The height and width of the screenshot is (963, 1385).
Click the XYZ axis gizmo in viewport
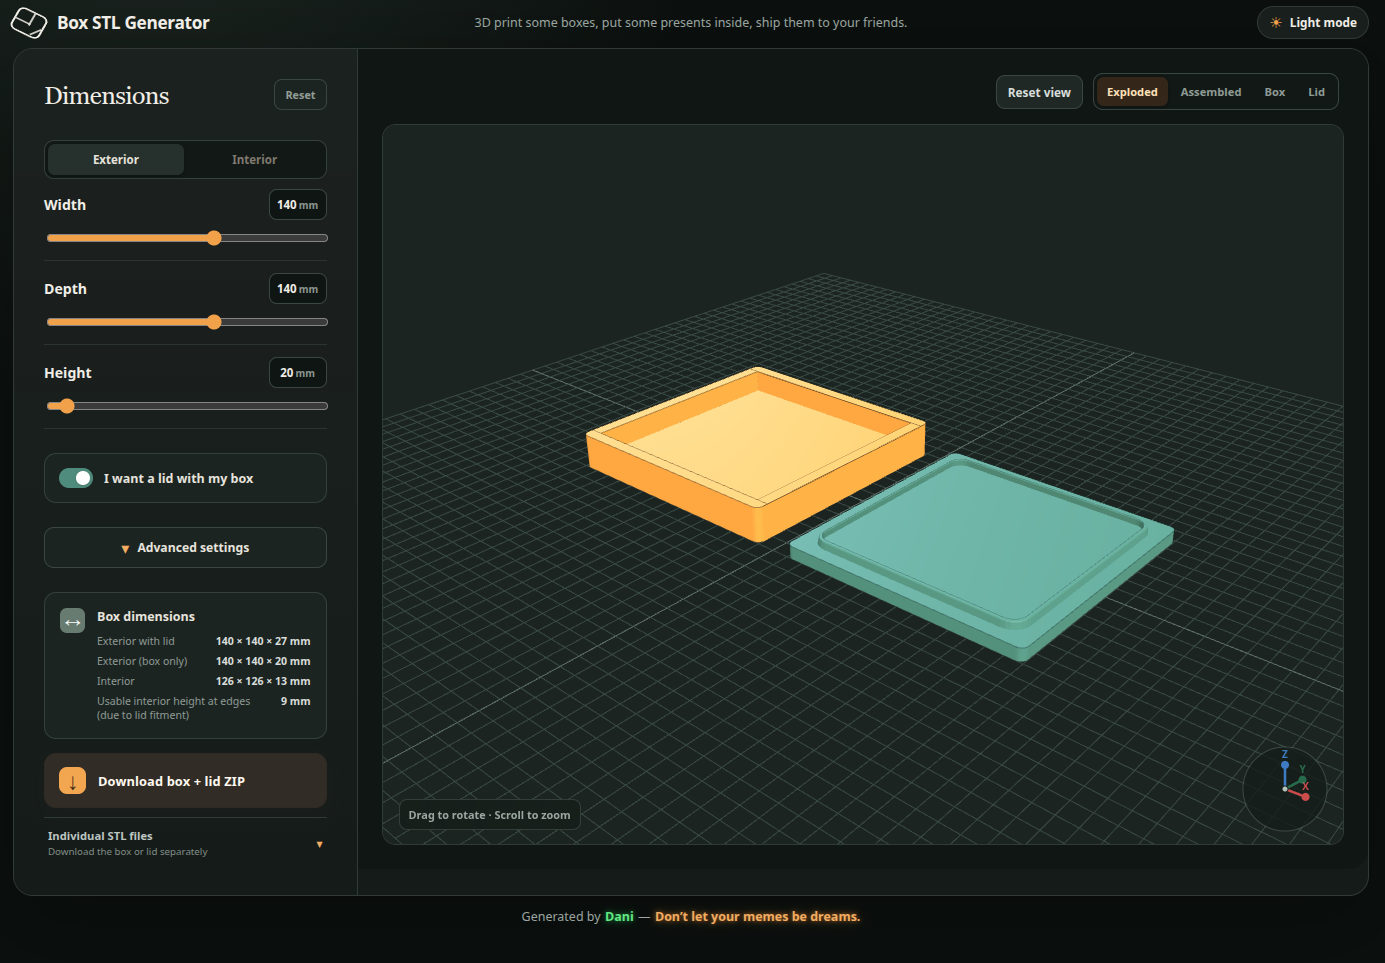[x=1285, y=787]
